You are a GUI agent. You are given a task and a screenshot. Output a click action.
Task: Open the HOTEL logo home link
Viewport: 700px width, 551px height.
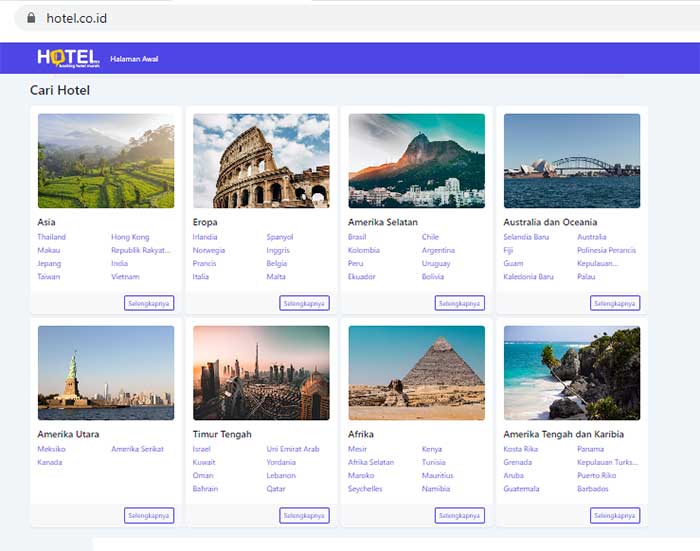point(68,58)
